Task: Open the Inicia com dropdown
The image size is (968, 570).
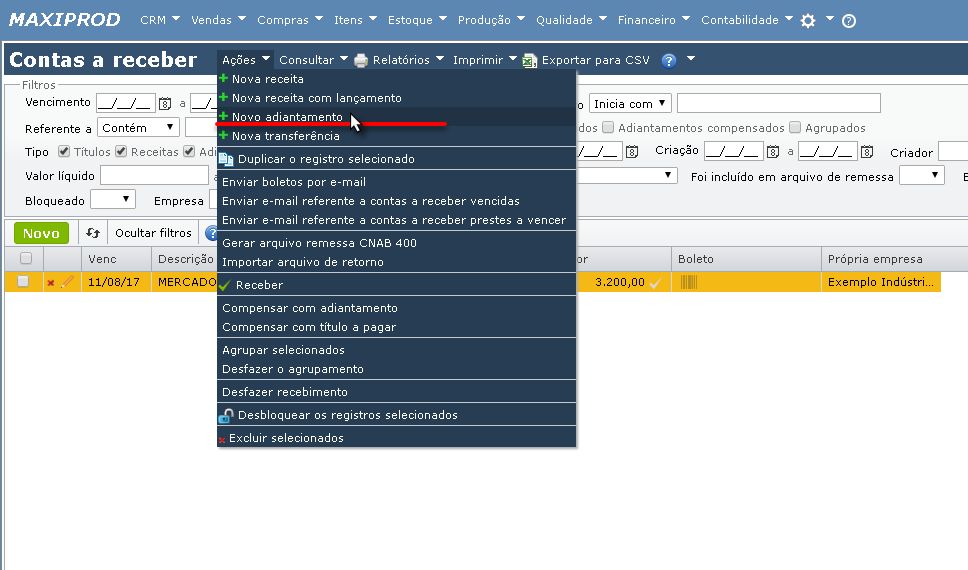Action: click(630, 104)
